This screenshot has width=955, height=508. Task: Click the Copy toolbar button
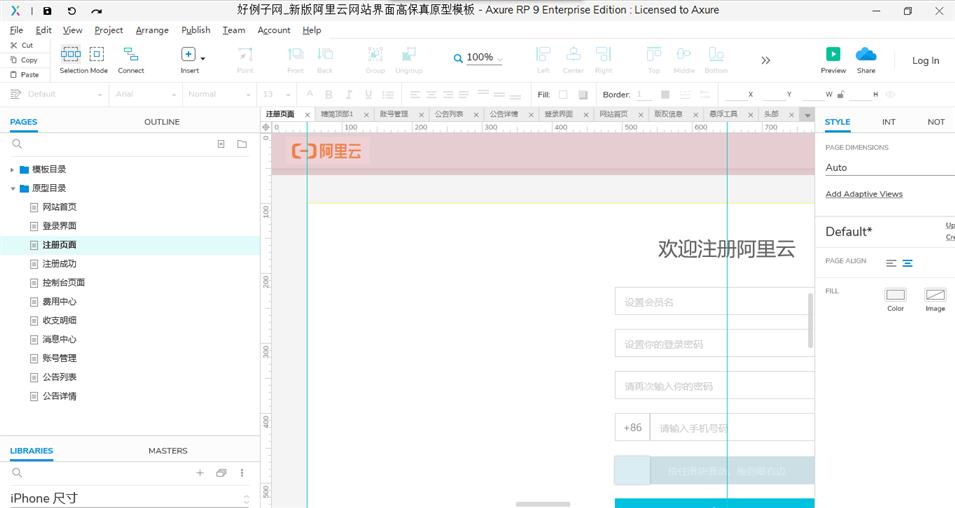24,60
